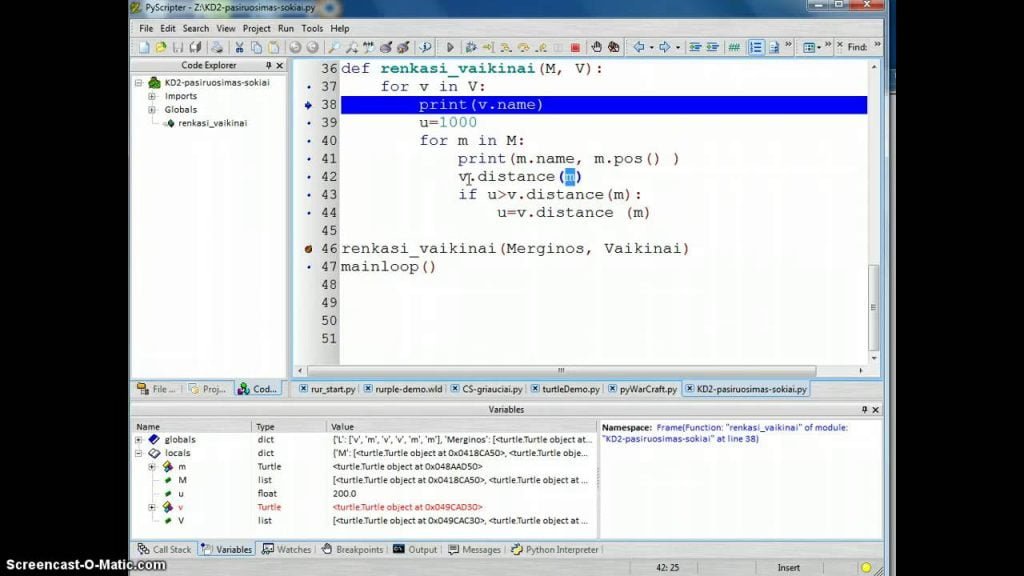Screen dimensions: 1024x576
Task: Open the Tools menu
Action: pos(312,29)
